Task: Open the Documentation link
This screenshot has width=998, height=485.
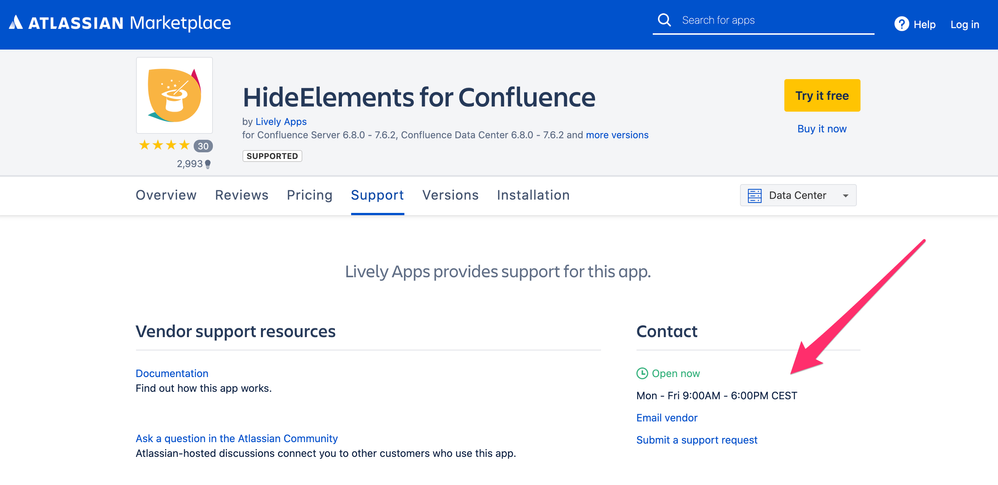Action: pos(172,374)
